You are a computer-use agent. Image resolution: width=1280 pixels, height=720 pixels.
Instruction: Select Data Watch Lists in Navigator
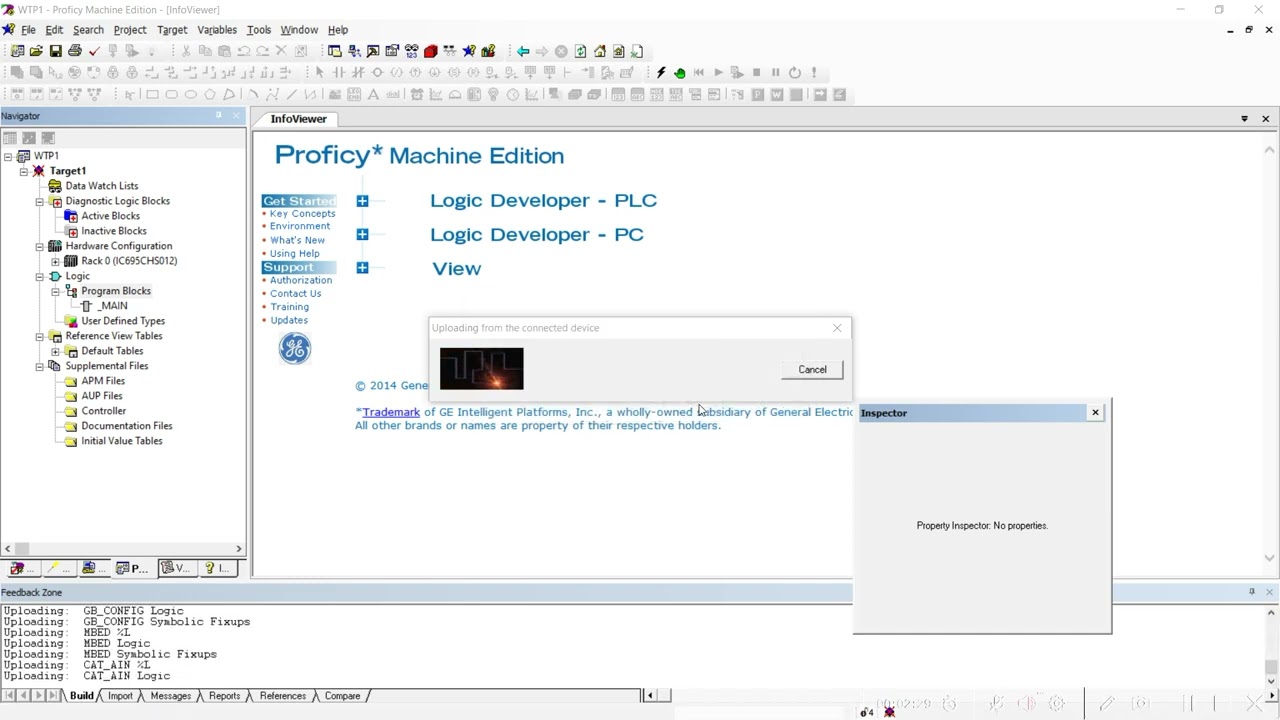tap(102, 186)
